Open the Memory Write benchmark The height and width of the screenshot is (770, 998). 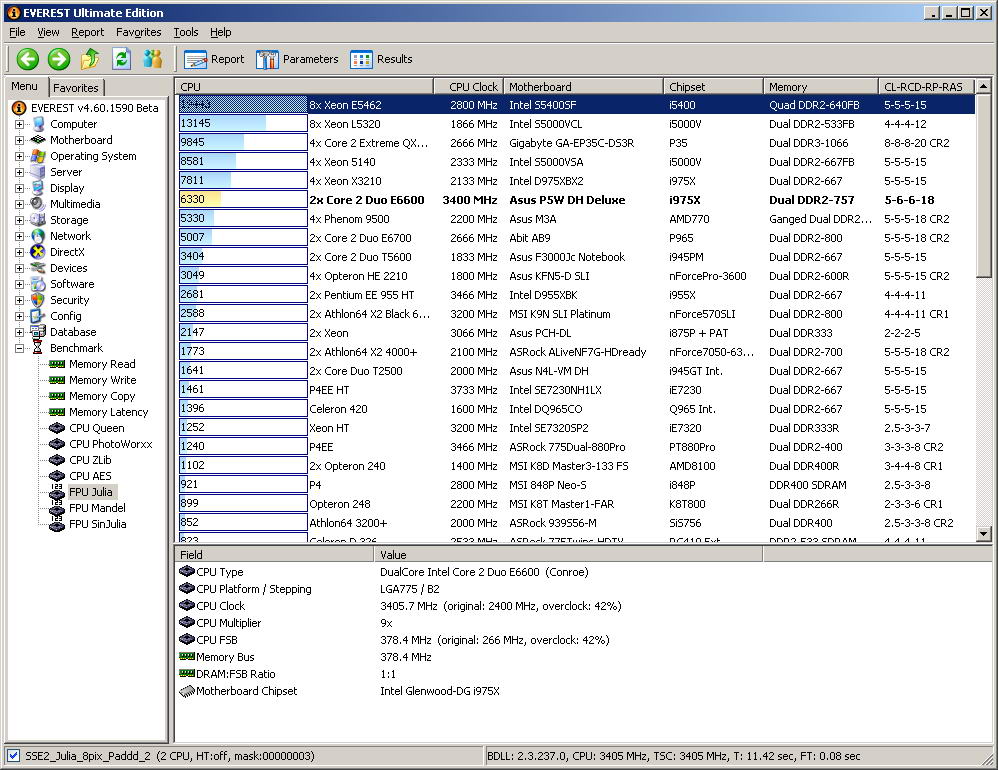(102, 380)
